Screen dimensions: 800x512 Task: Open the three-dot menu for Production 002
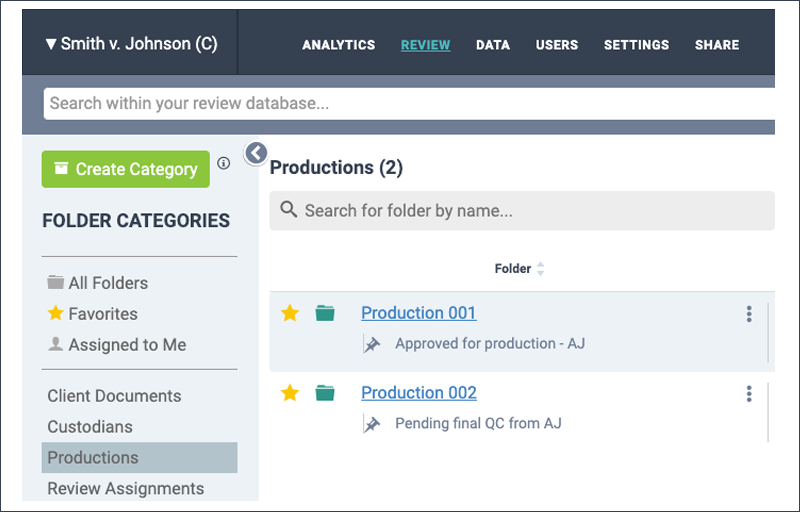click(x=749, y=394)
